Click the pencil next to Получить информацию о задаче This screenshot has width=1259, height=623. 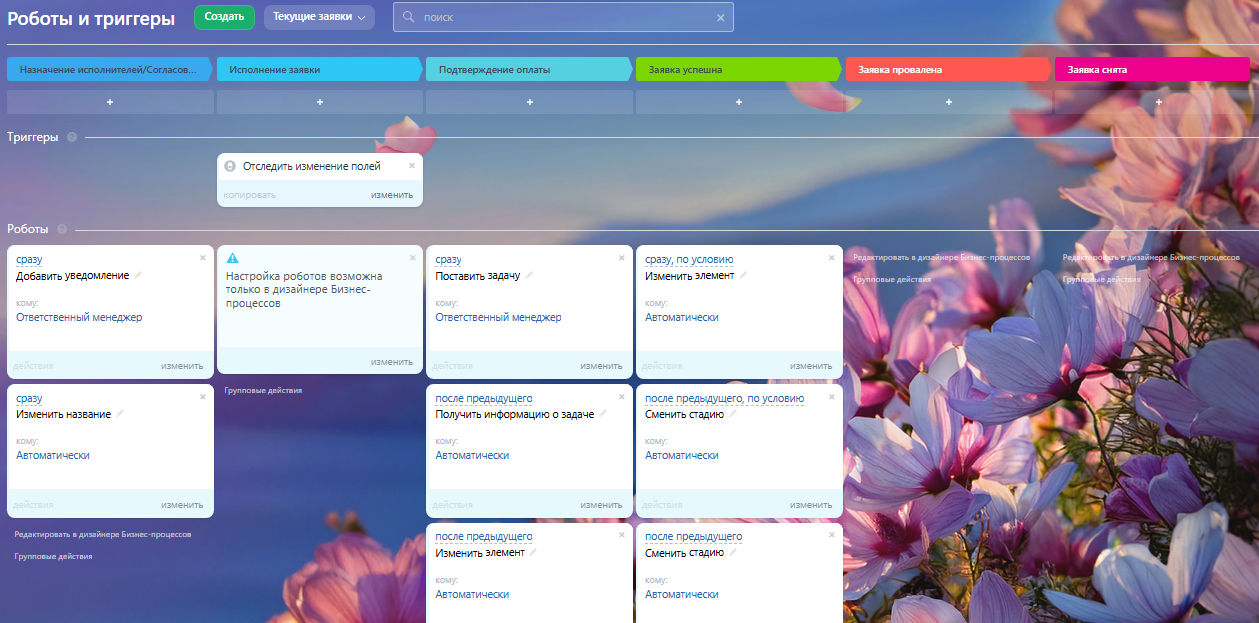tap(603, 414)
